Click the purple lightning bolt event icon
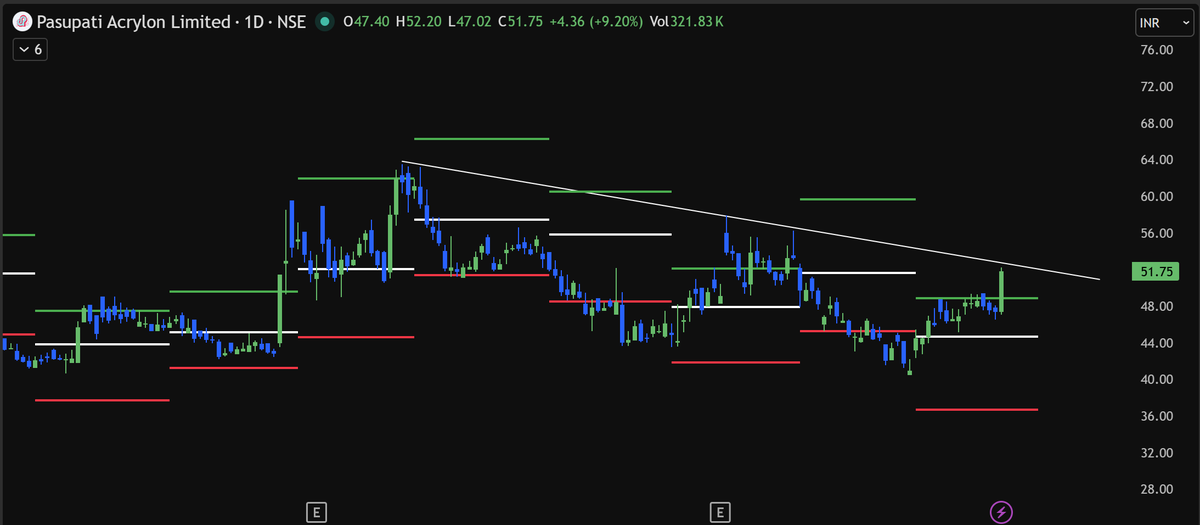The height and width of the screenshot is (525, 1200). tap(1001, 513)
